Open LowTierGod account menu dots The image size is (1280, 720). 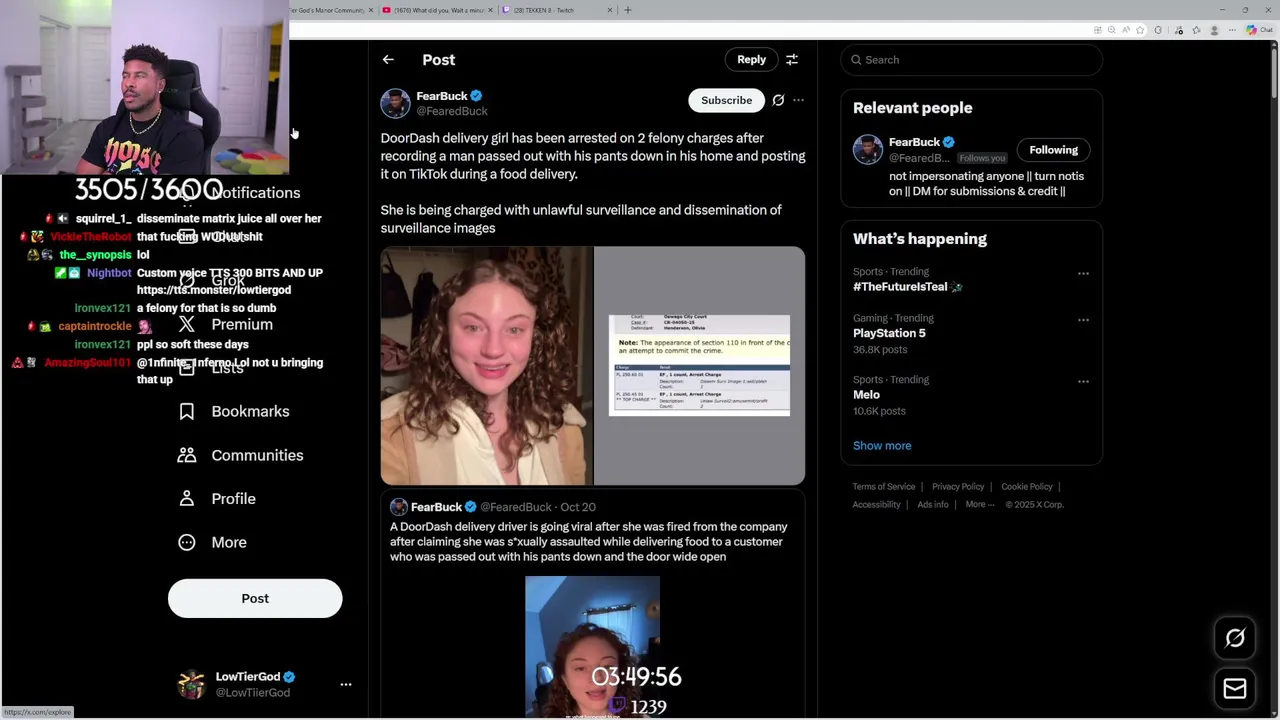coord(346,684)
